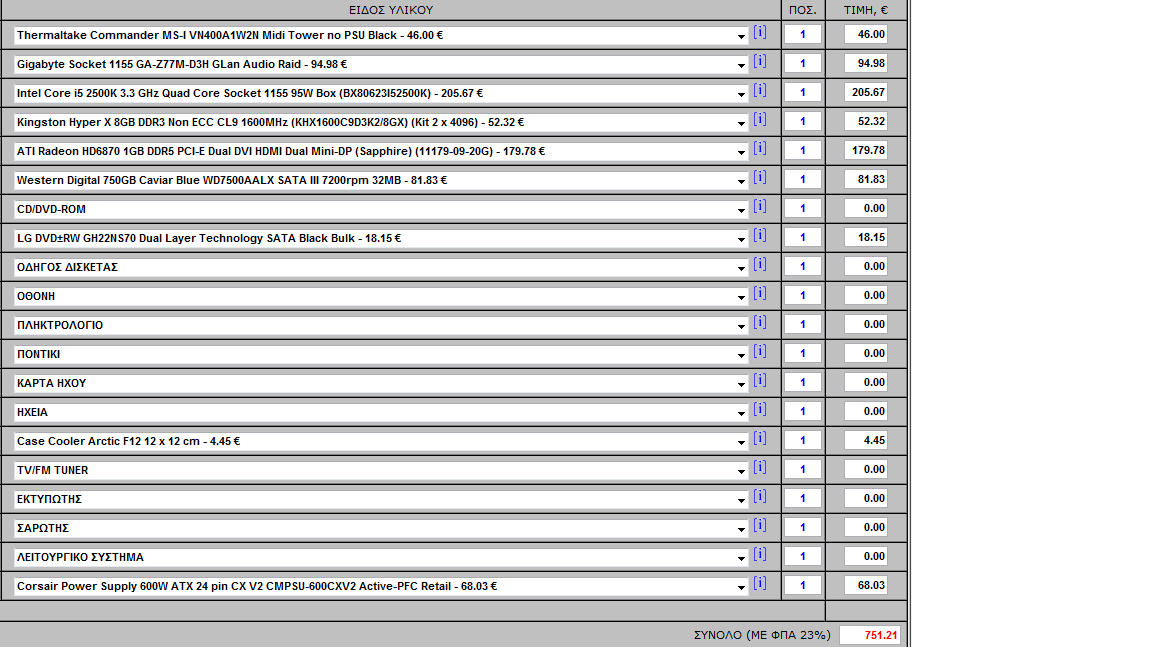The width and height of the screenshot is (1152, 648).
Task: Click the total field showing 751.21
Action: pos(870,636)
